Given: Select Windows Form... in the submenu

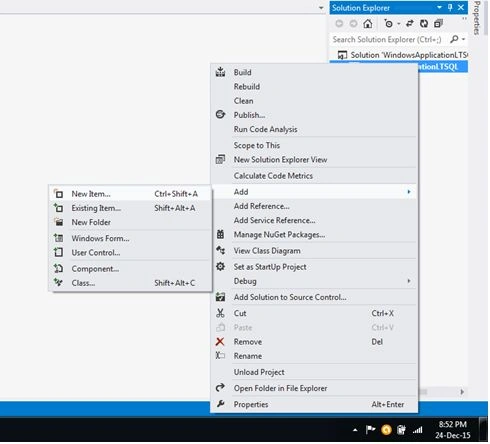Looking at the screenshot, I should [x=130, y=238].
